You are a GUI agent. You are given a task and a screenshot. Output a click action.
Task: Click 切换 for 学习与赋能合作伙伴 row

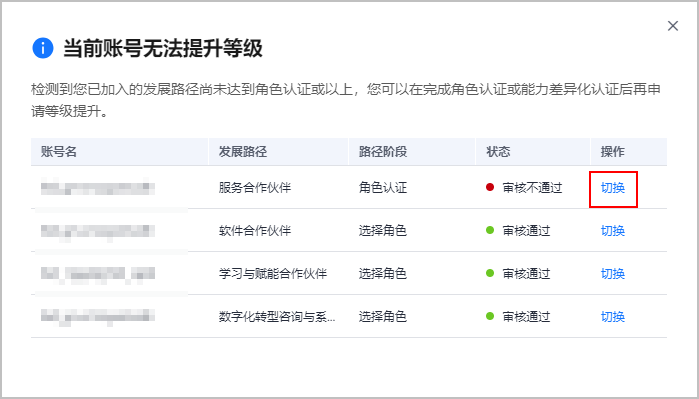[x=613, y=273]
